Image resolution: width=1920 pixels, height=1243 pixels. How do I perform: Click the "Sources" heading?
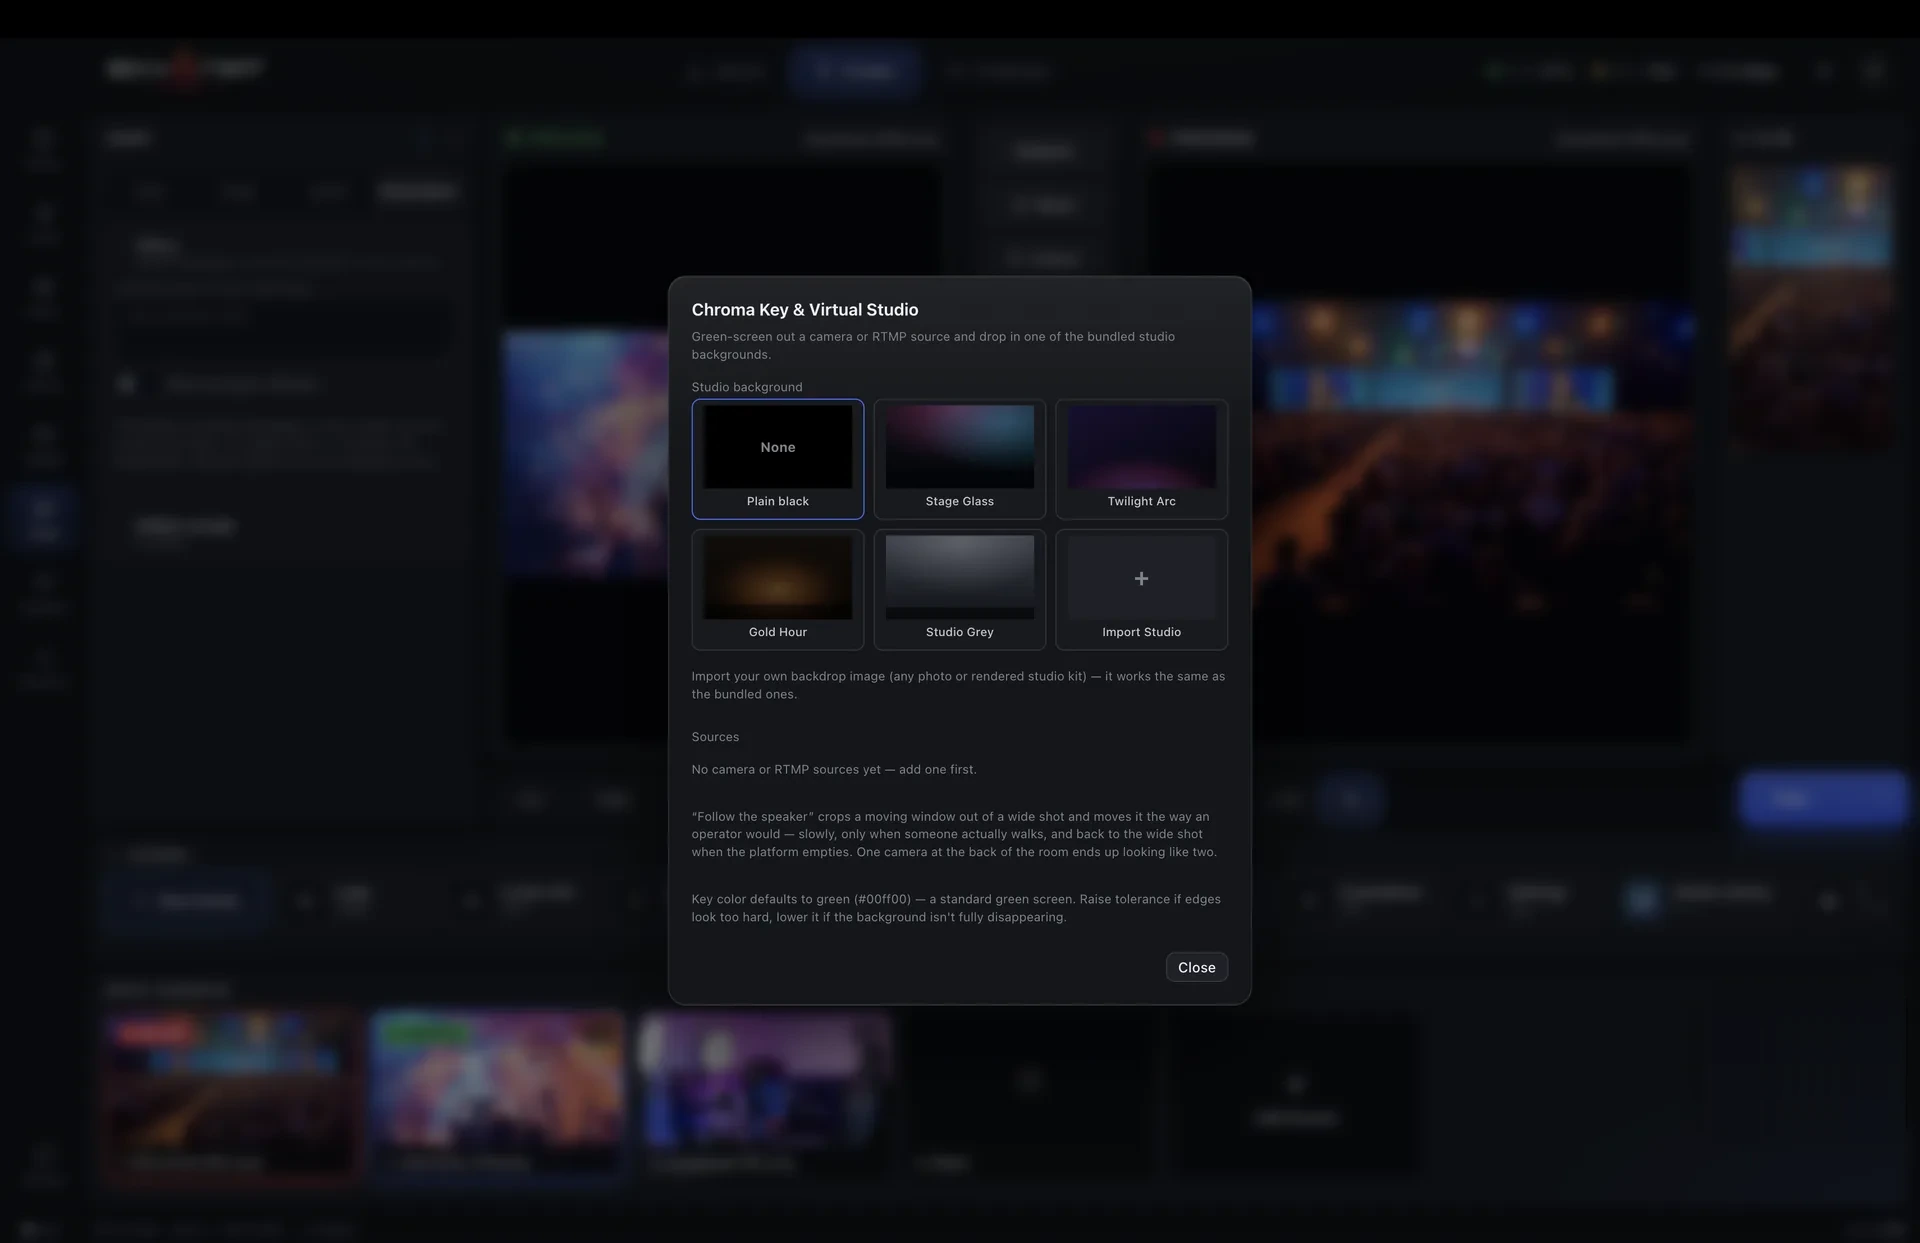(x=715, y=737)
